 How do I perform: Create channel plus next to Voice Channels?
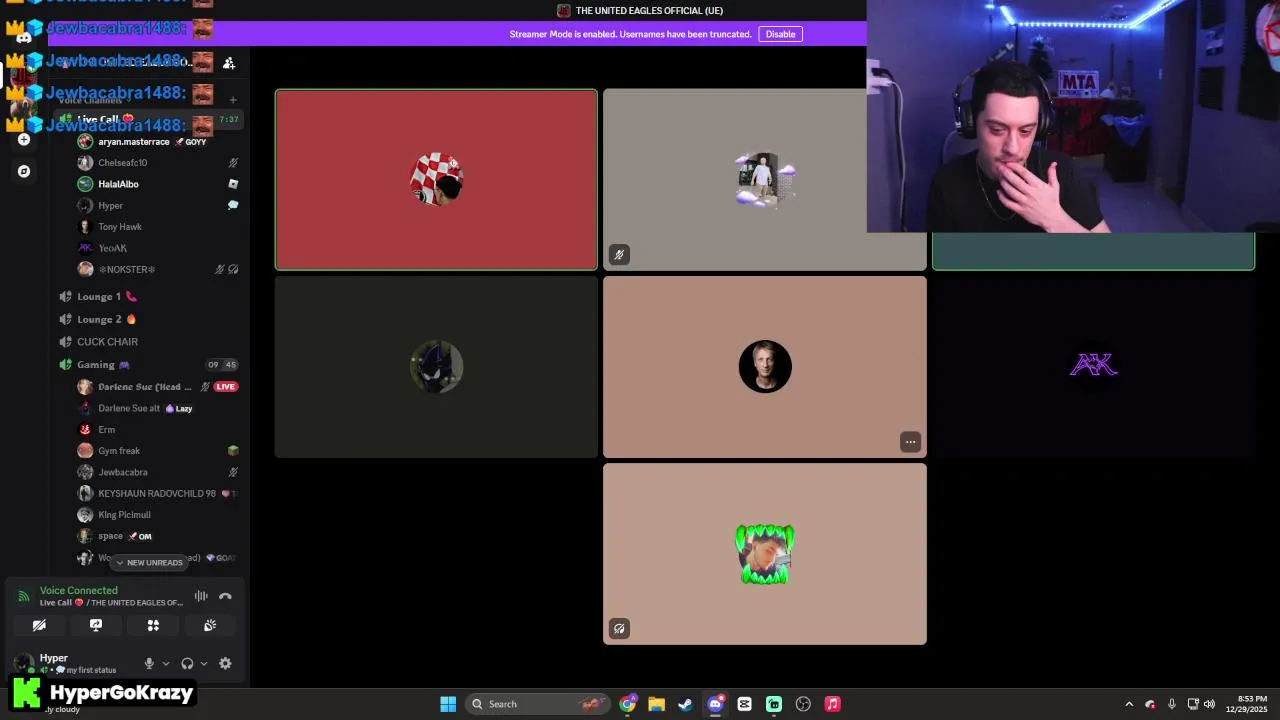coord(233,100)
